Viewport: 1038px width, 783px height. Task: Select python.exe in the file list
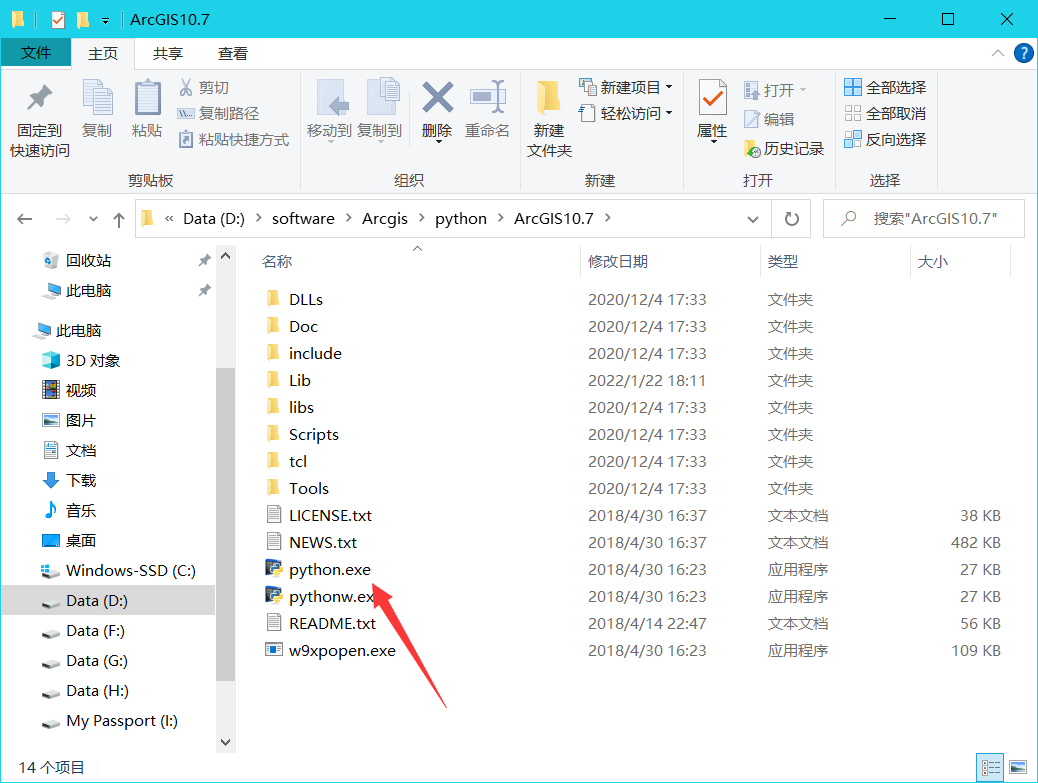point(329,570)
